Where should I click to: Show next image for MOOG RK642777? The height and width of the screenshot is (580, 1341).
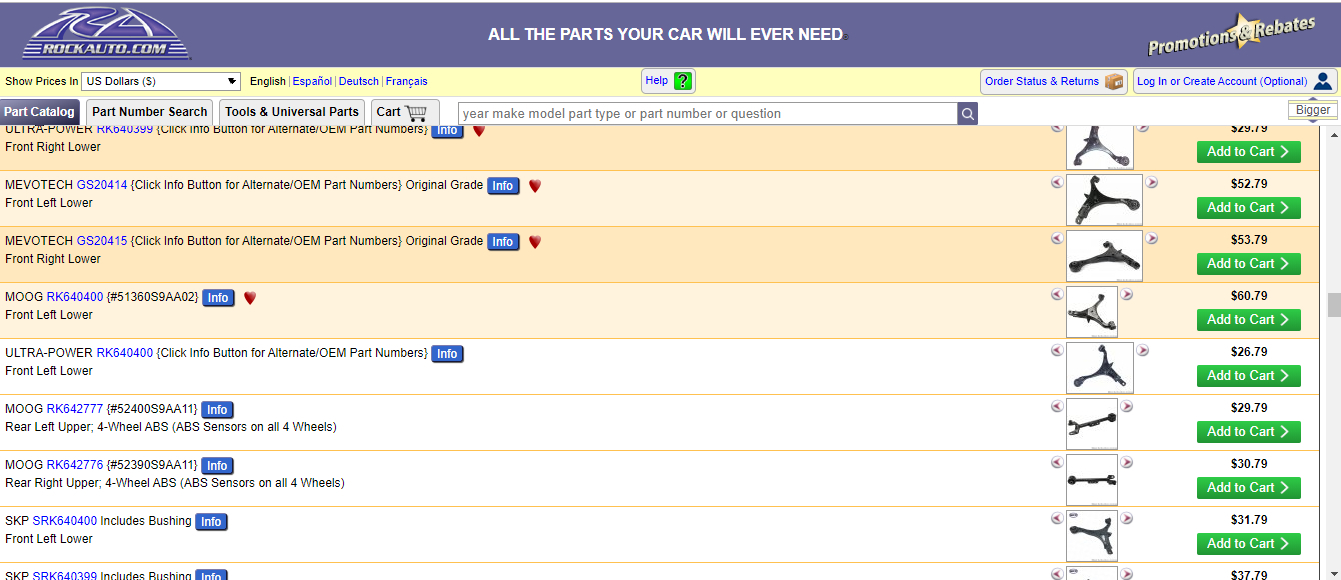click(1127, 407)
